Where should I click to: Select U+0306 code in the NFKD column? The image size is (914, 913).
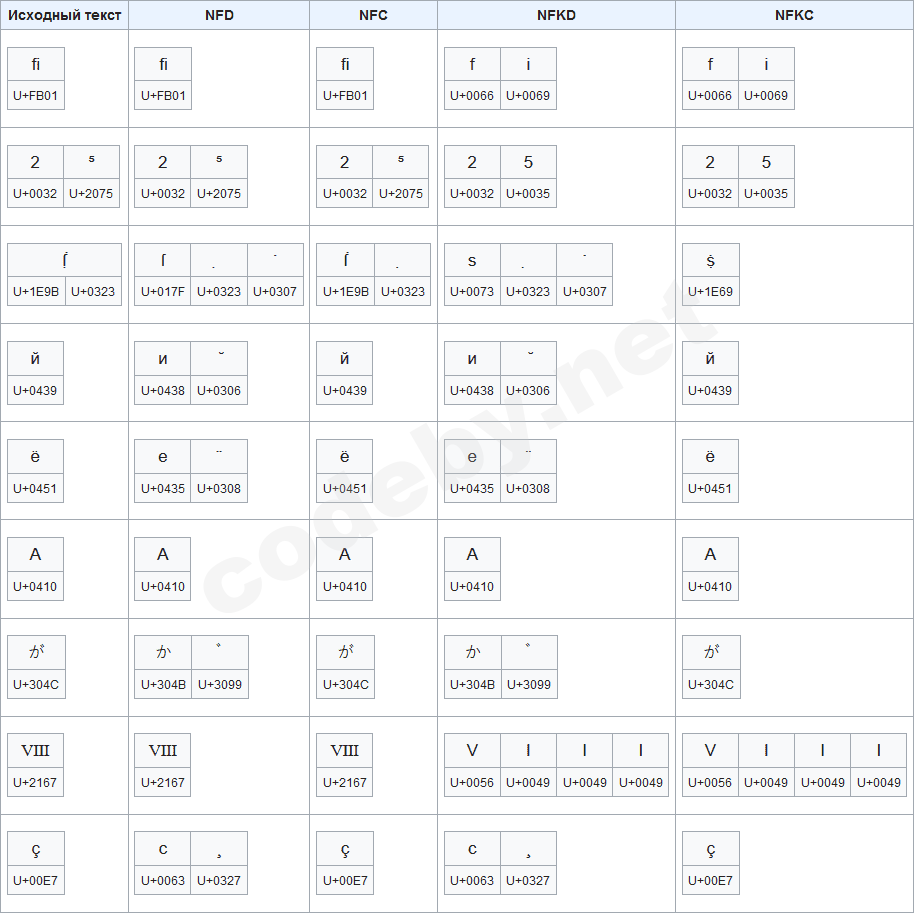528,391
